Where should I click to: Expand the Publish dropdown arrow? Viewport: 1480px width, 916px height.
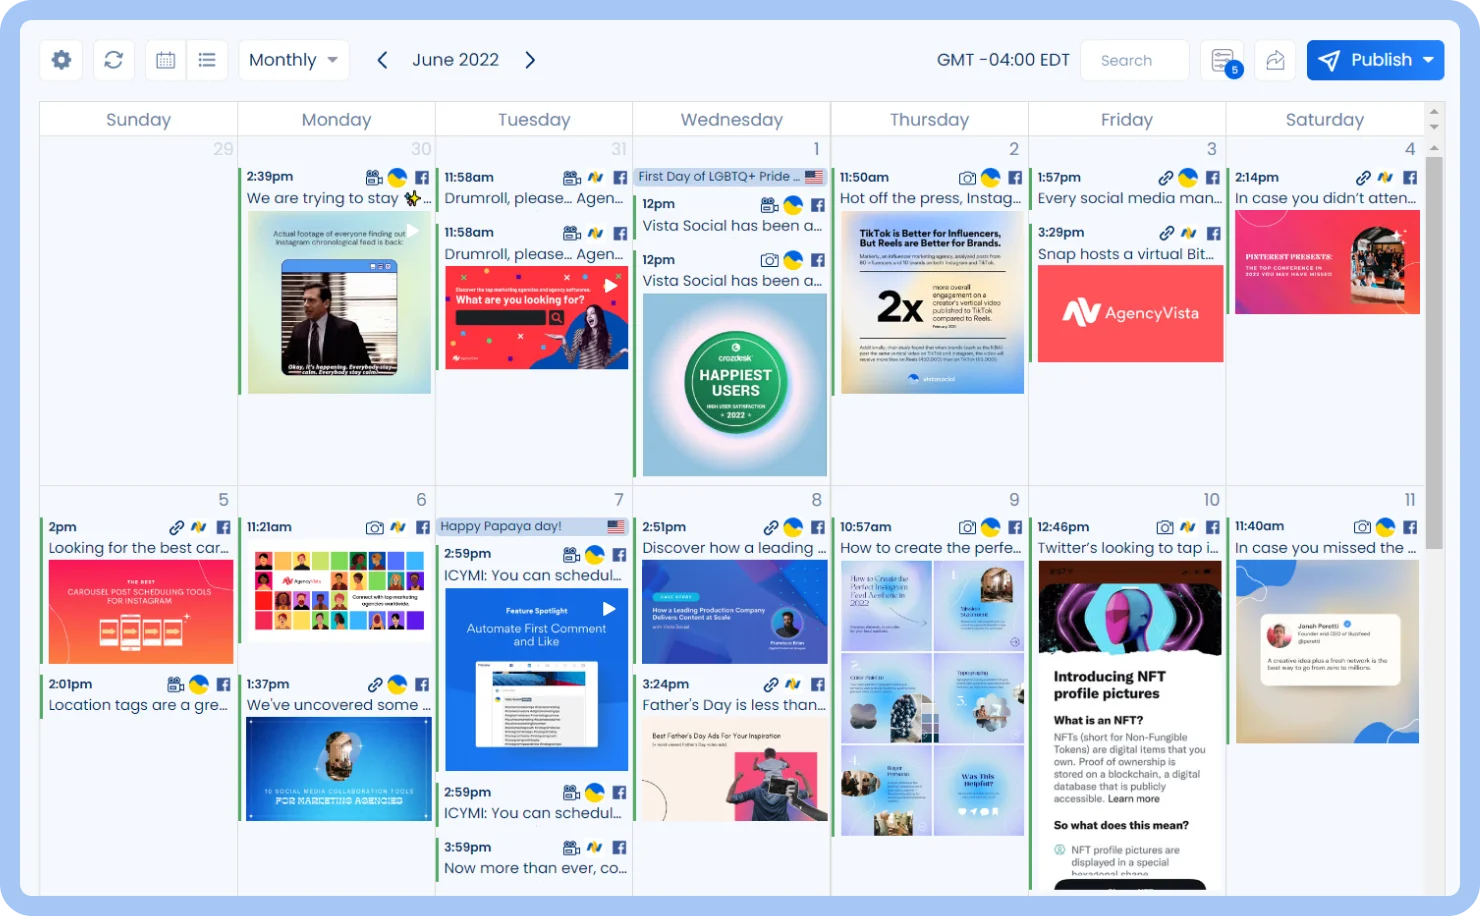coord(1429,60)
